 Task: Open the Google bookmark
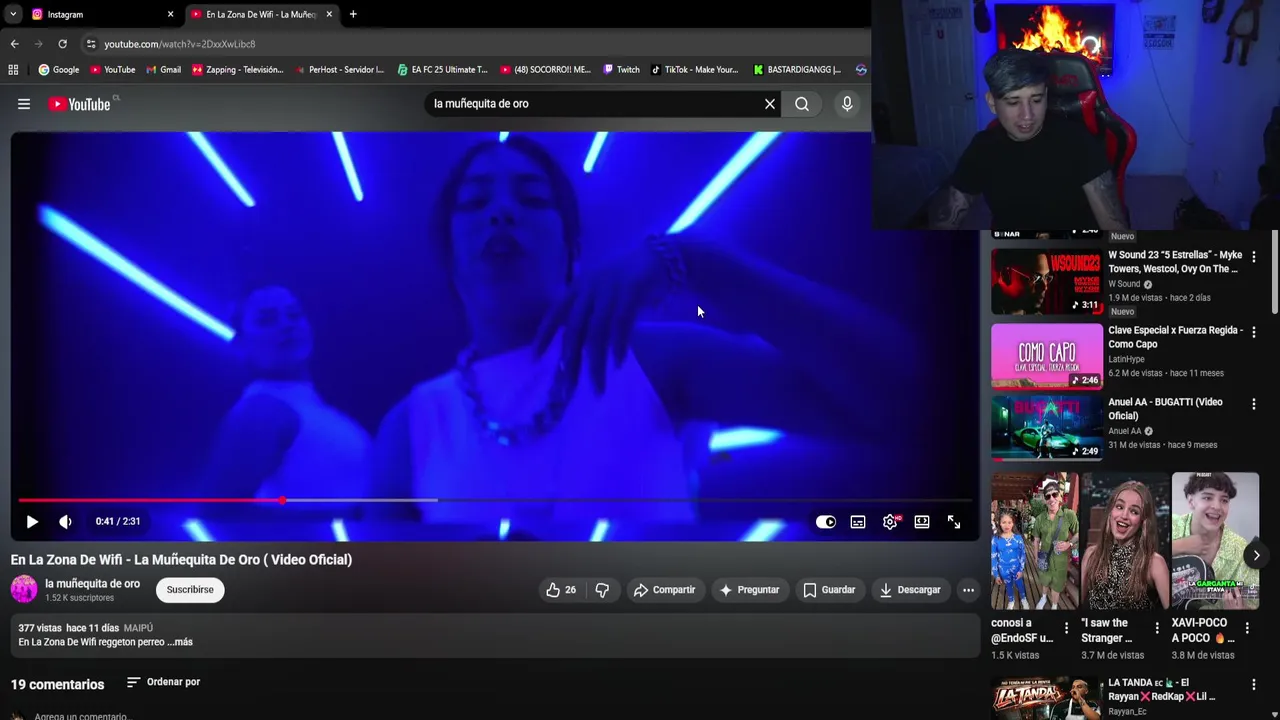coord(59,70)
